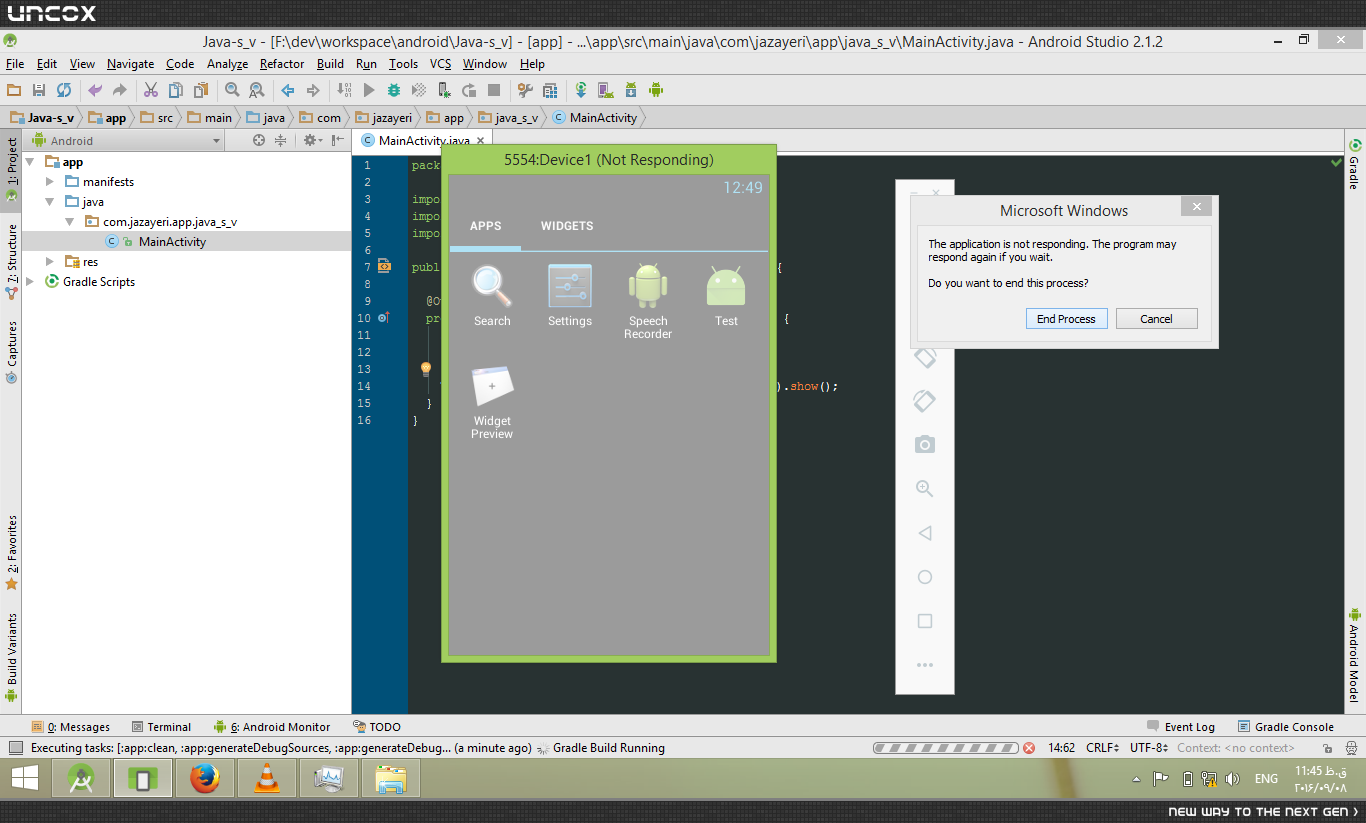Image resolution: width=1366 pixels, height=823 pixels.
Task: Select the APPS tab in emulator
Action: (x=485, y=226)
